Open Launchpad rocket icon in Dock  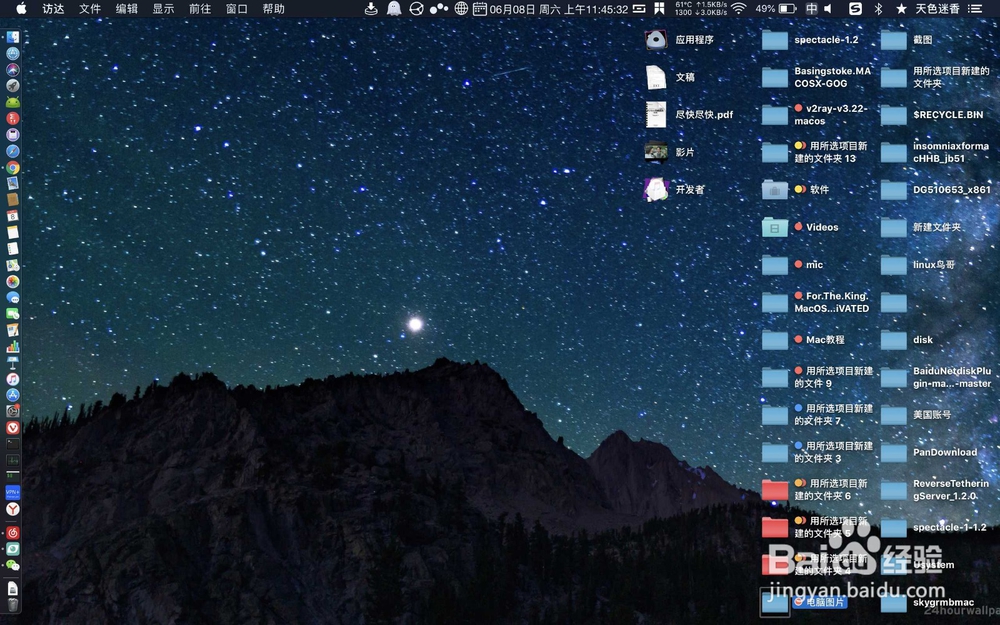13,85
